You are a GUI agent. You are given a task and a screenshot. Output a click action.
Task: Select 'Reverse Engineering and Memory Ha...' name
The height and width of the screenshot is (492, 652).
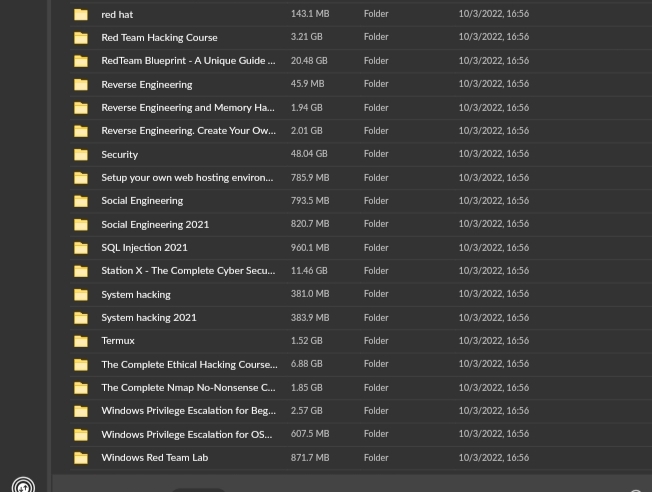188,108
